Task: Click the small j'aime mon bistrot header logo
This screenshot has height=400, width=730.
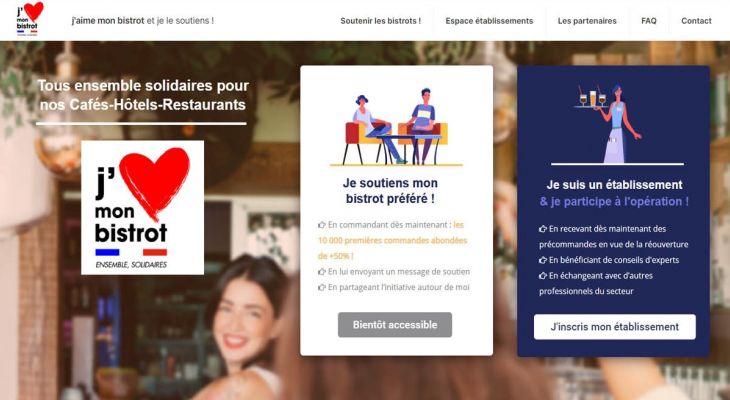Action: [29, 19]
